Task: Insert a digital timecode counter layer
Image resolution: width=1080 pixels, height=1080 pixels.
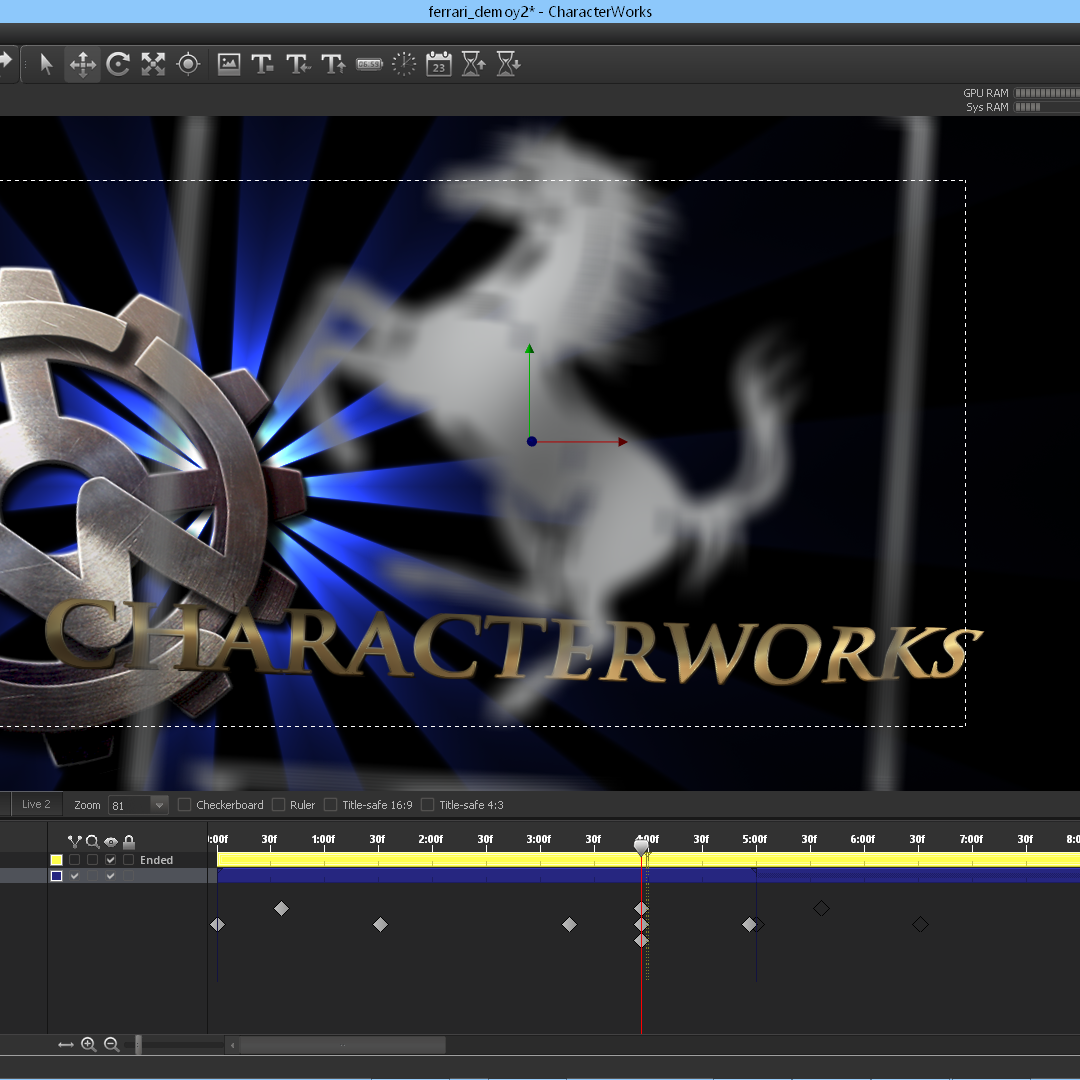Action: coord(369,64)
